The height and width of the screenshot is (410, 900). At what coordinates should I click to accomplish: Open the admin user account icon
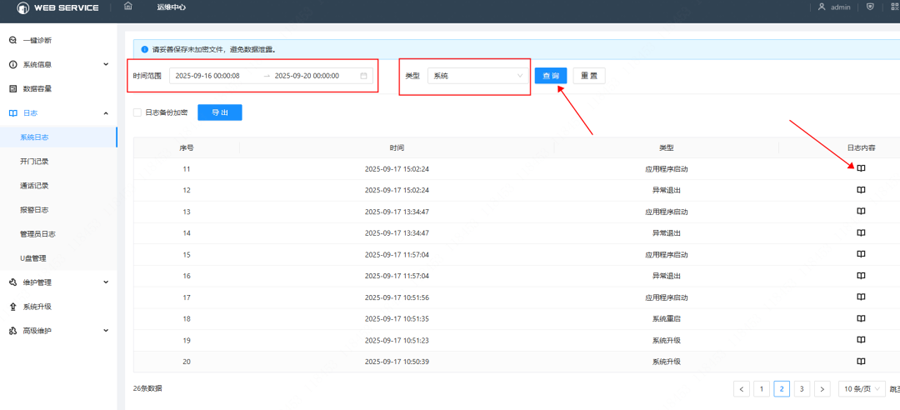pyautogui.click(x=822, y=7)
